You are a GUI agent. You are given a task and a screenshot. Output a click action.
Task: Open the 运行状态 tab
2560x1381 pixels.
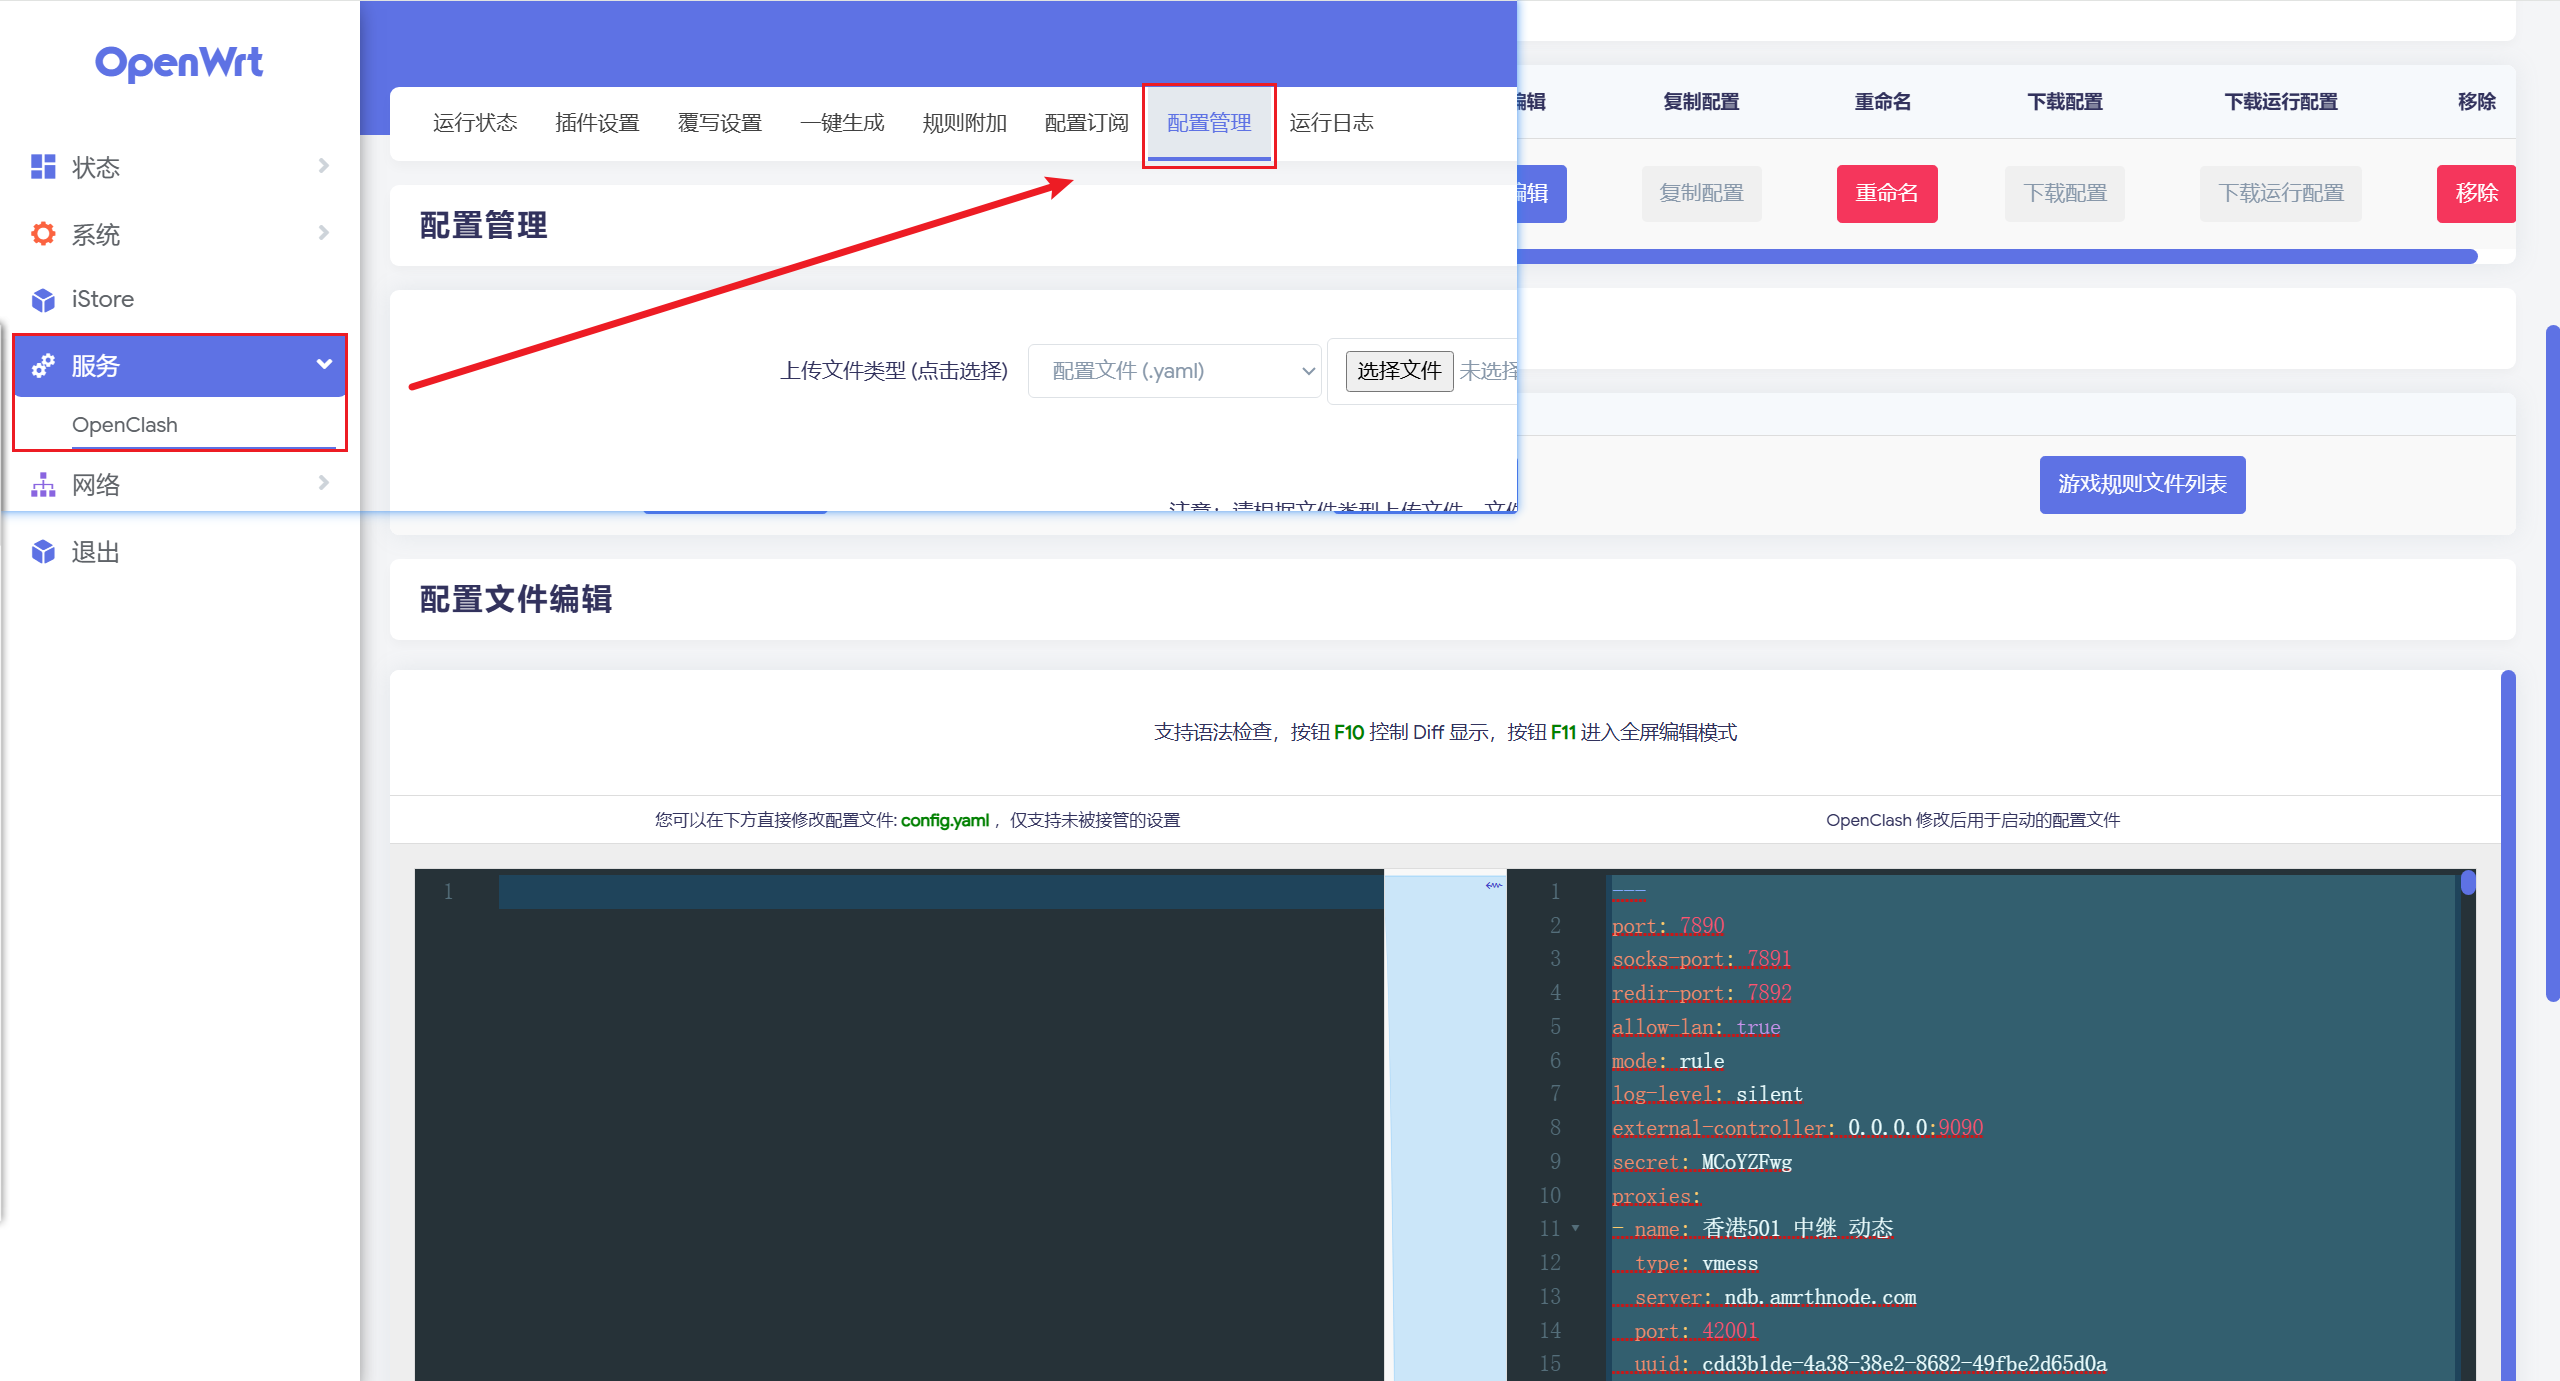point(475,123)
